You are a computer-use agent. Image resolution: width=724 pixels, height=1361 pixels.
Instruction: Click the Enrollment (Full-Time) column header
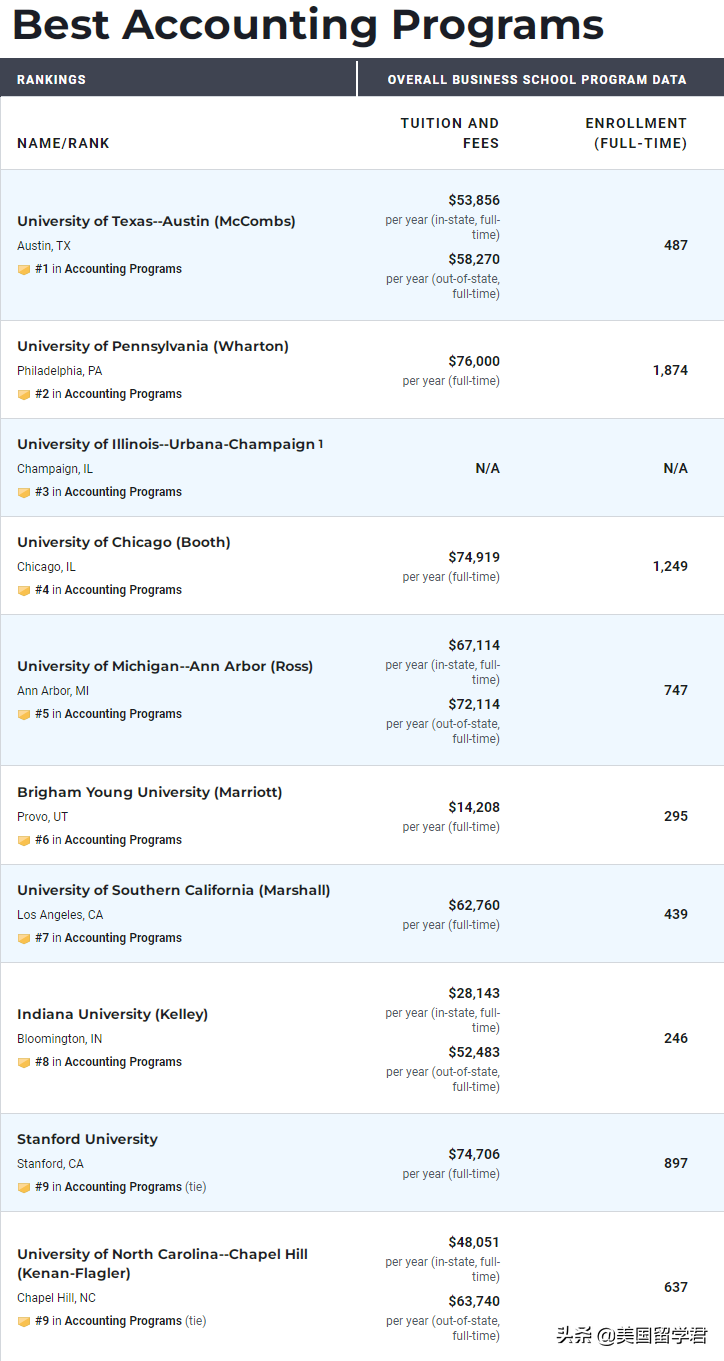coord(636,133)
